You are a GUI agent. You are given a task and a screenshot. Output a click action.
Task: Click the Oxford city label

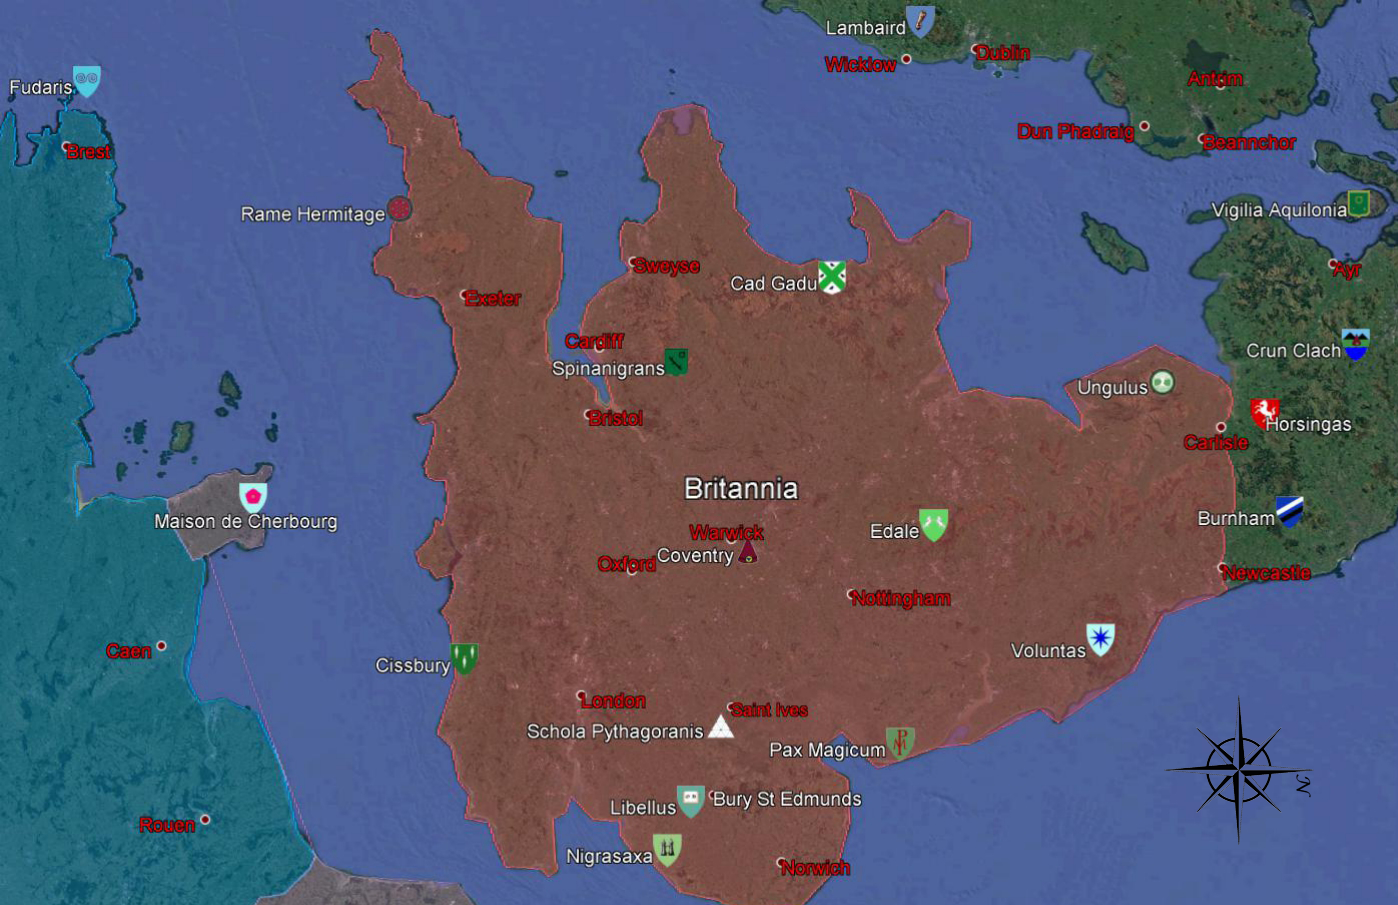click(x=627, y=564)
